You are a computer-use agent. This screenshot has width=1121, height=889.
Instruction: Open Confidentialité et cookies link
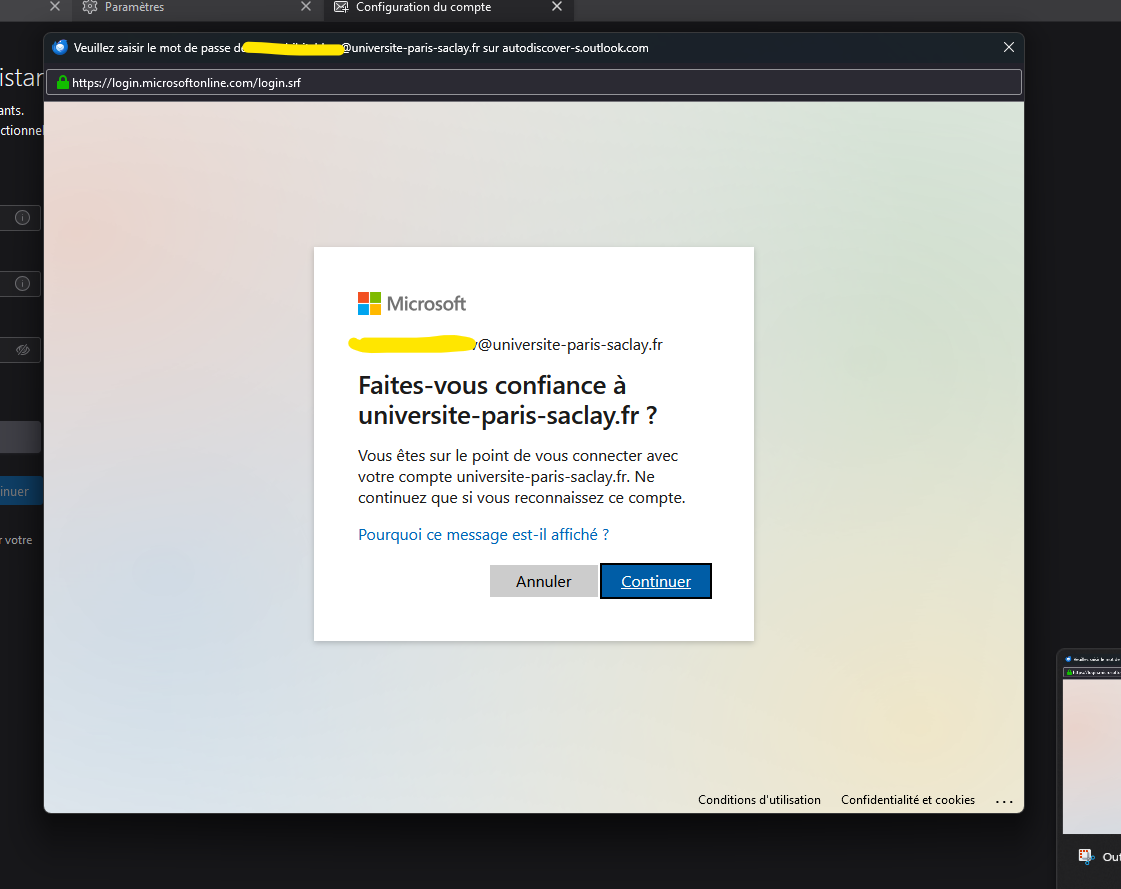[x=908, y=800]
